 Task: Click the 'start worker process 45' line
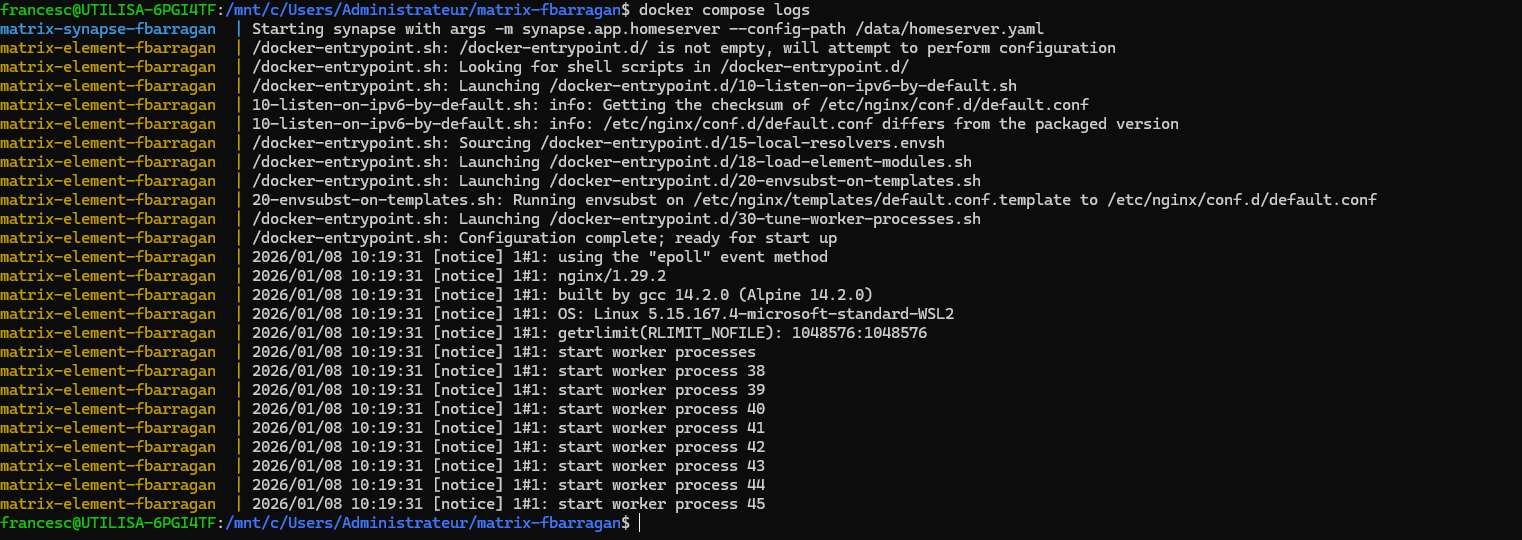[x=508, y=504]
